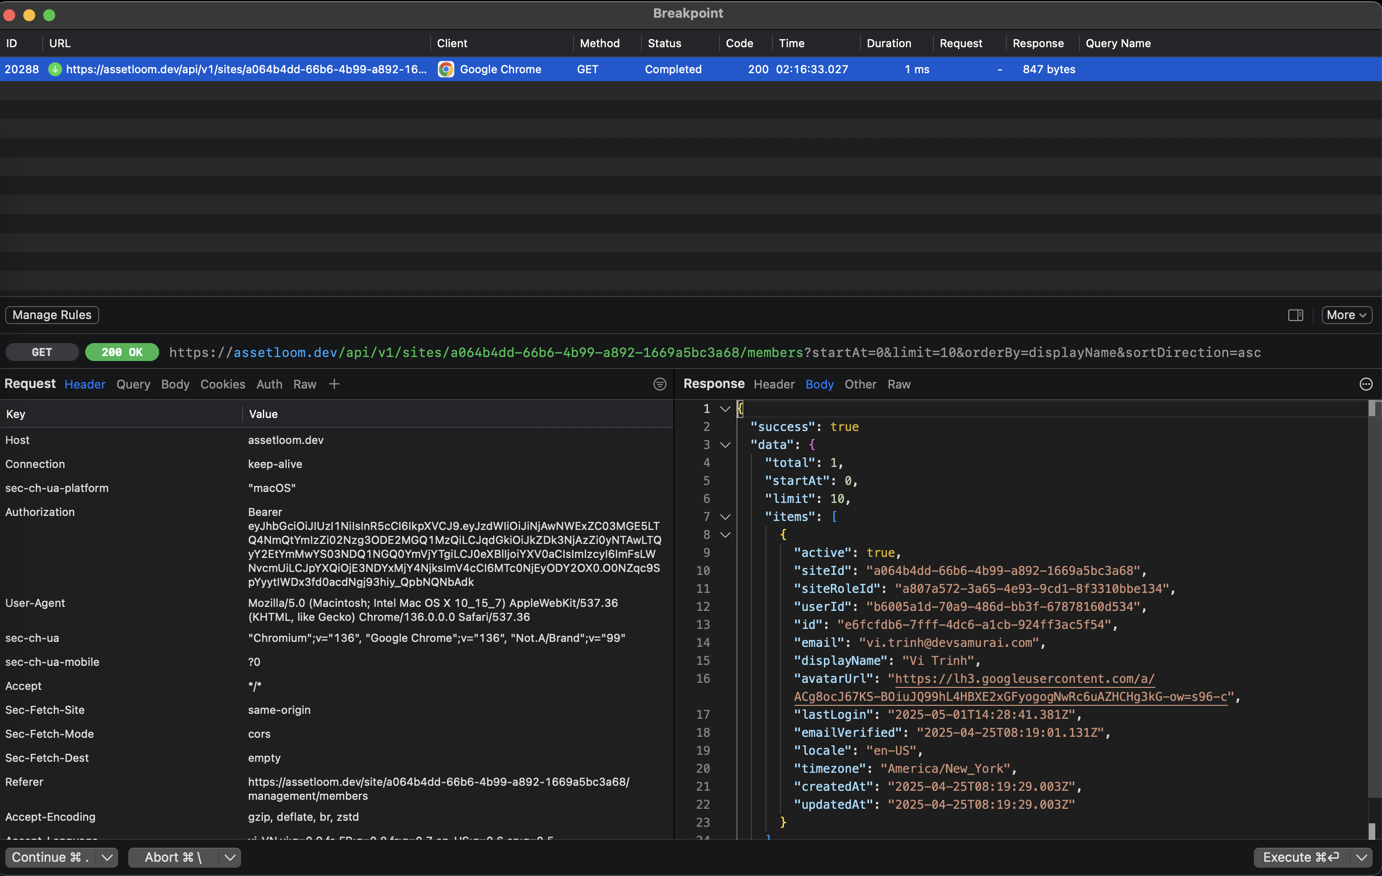Click the Accept-Encoding value gzip, deflate, br, zstd

pos(303,817)
